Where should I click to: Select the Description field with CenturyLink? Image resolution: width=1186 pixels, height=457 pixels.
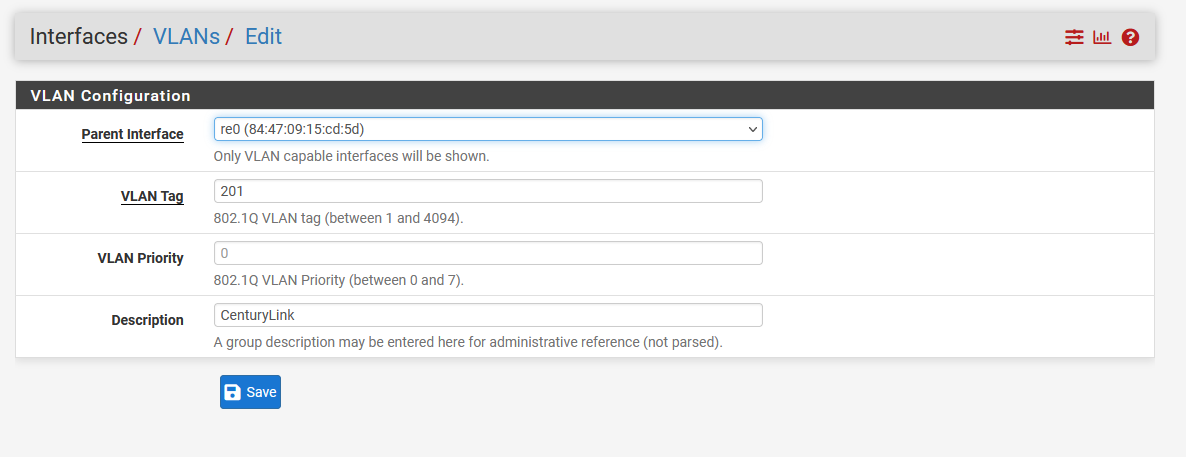[488, 315]
